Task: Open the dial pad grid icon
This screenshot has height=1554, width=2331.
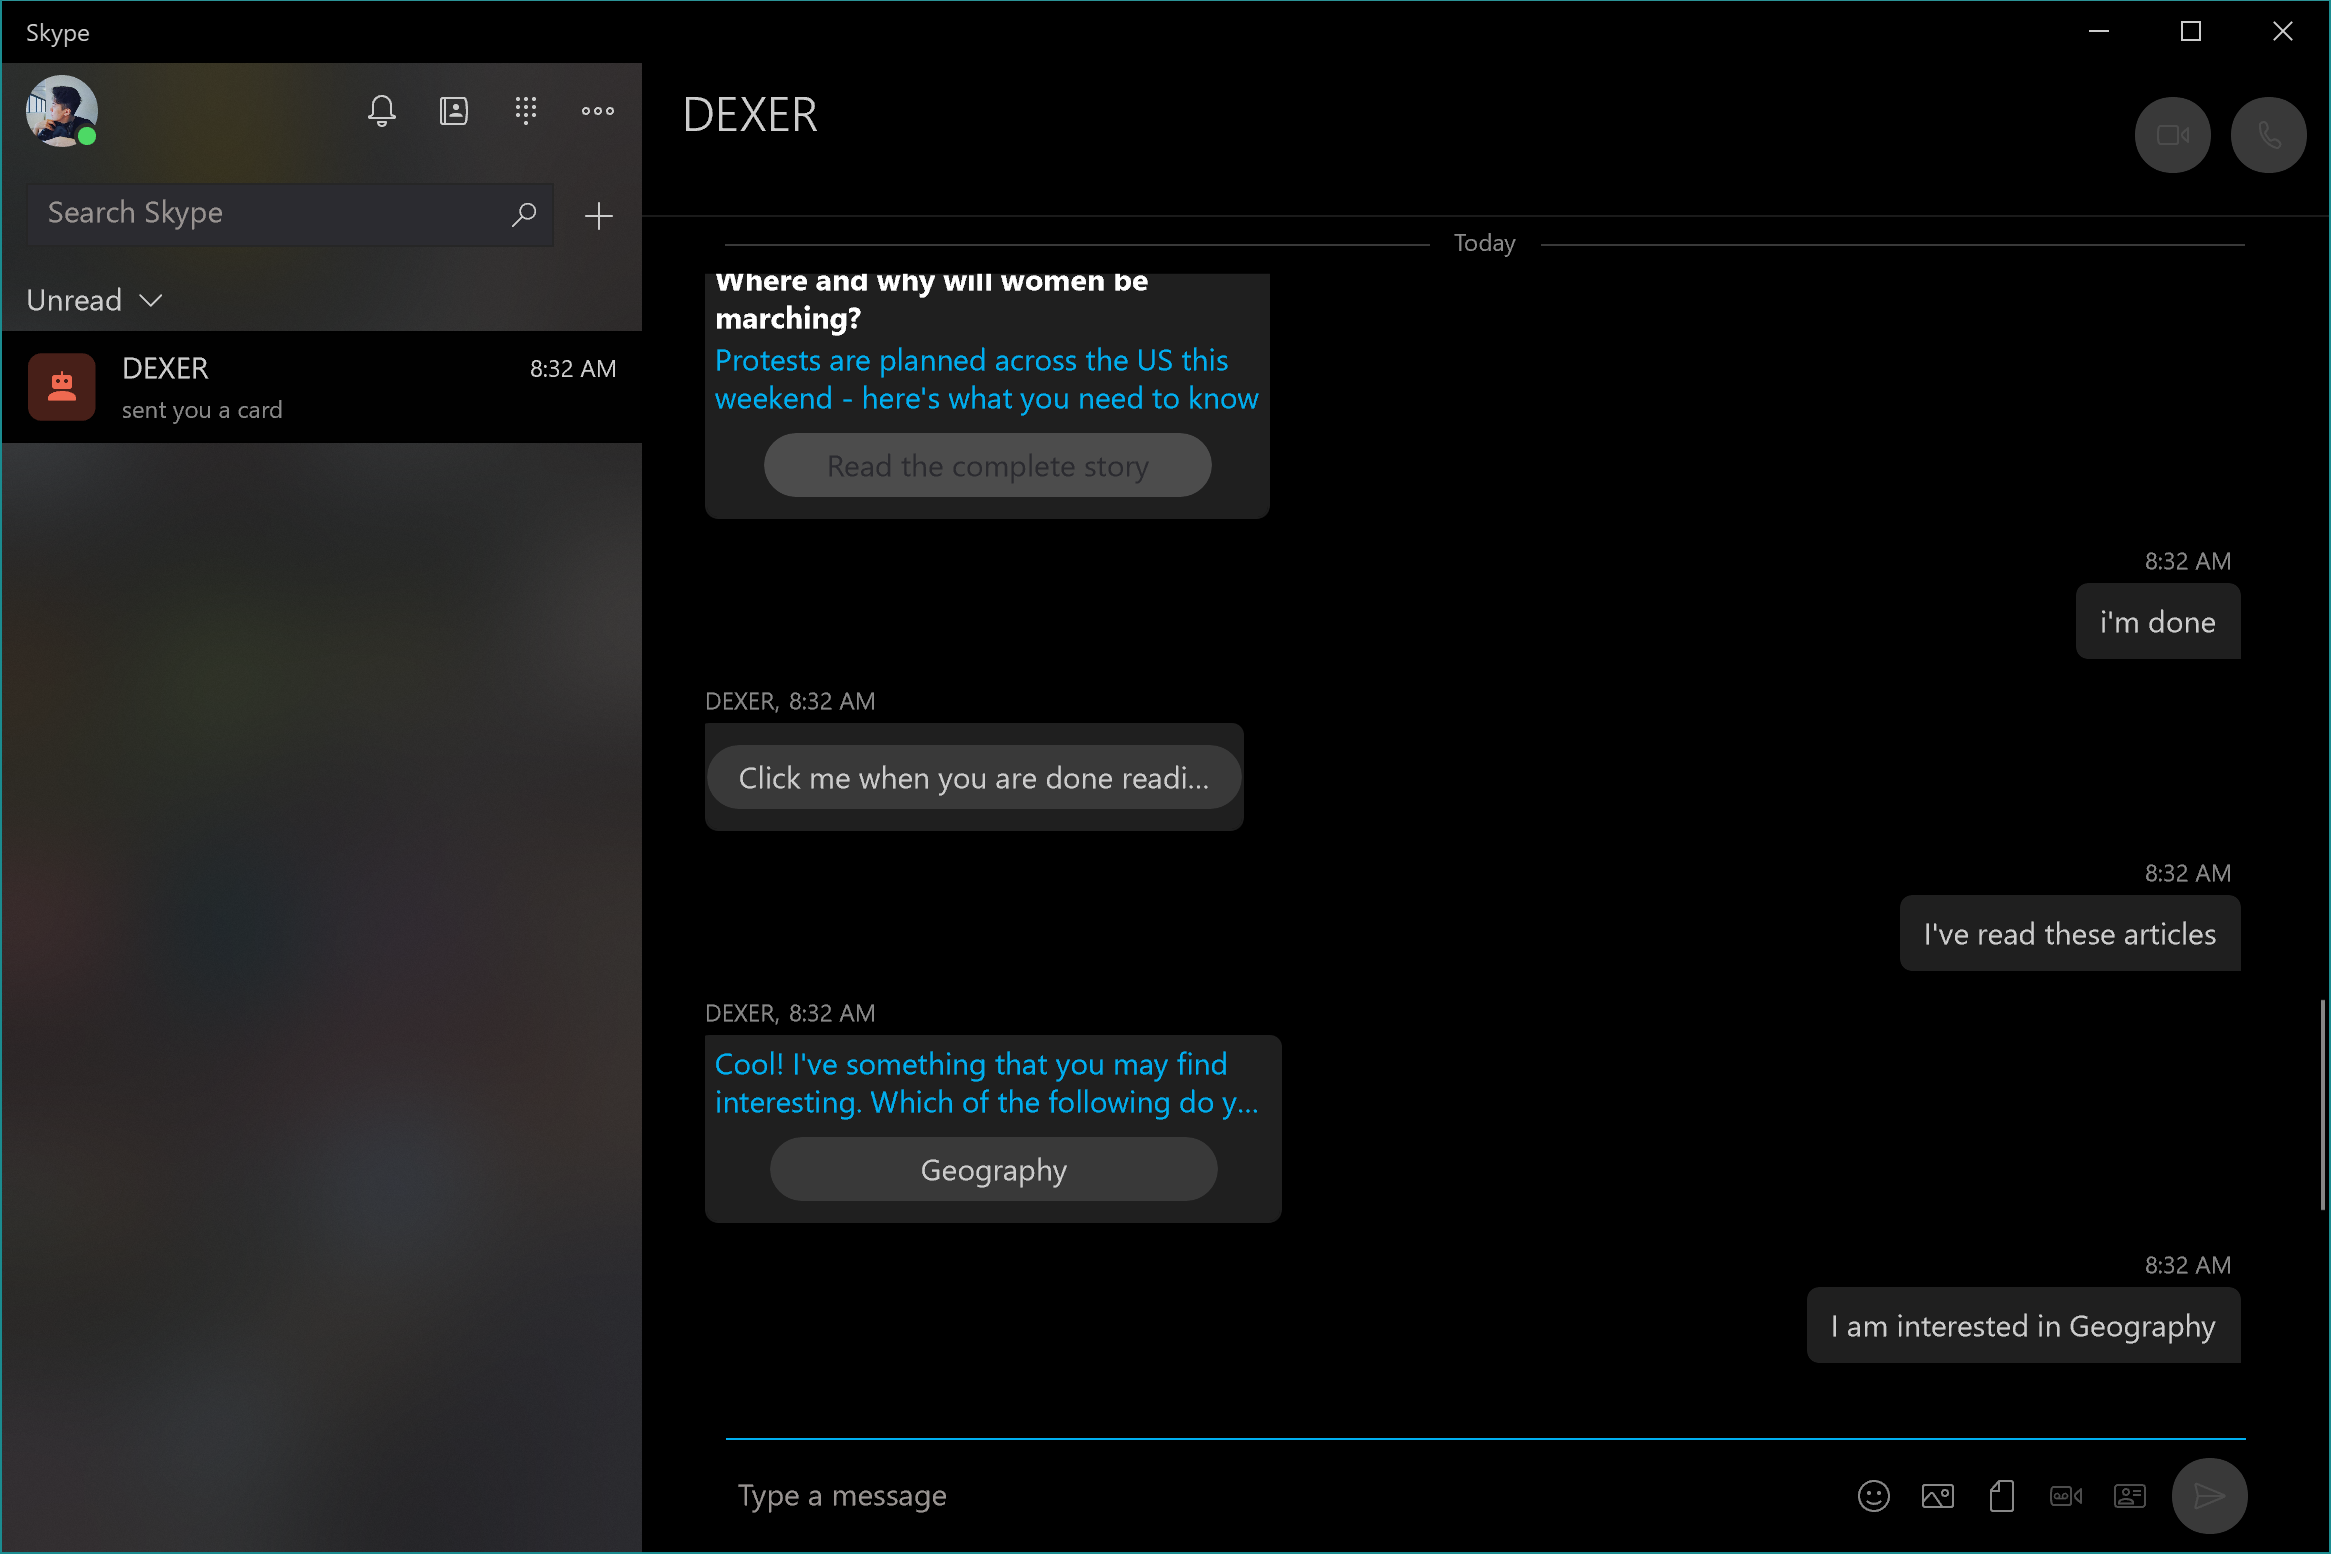Action: pos(526,111)
